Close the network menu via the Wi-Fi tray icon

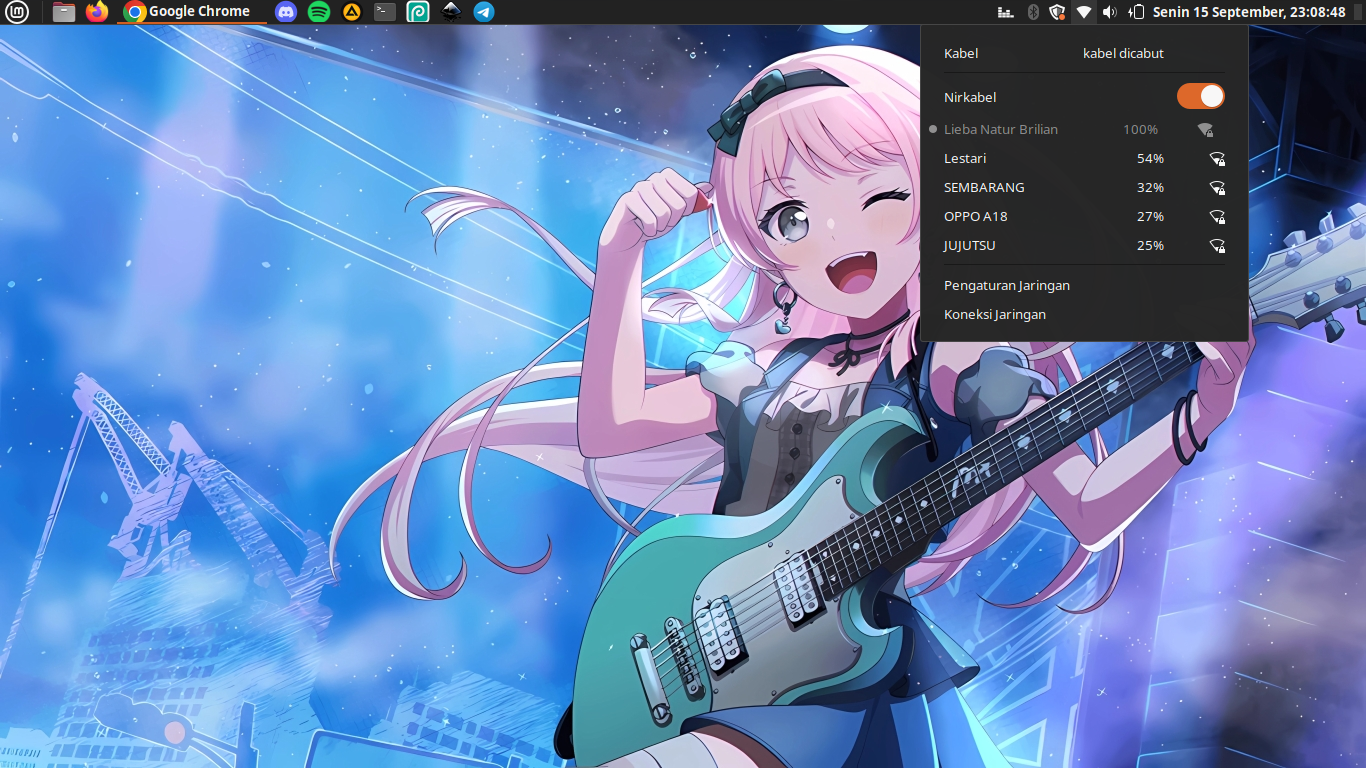[1083, 12]
